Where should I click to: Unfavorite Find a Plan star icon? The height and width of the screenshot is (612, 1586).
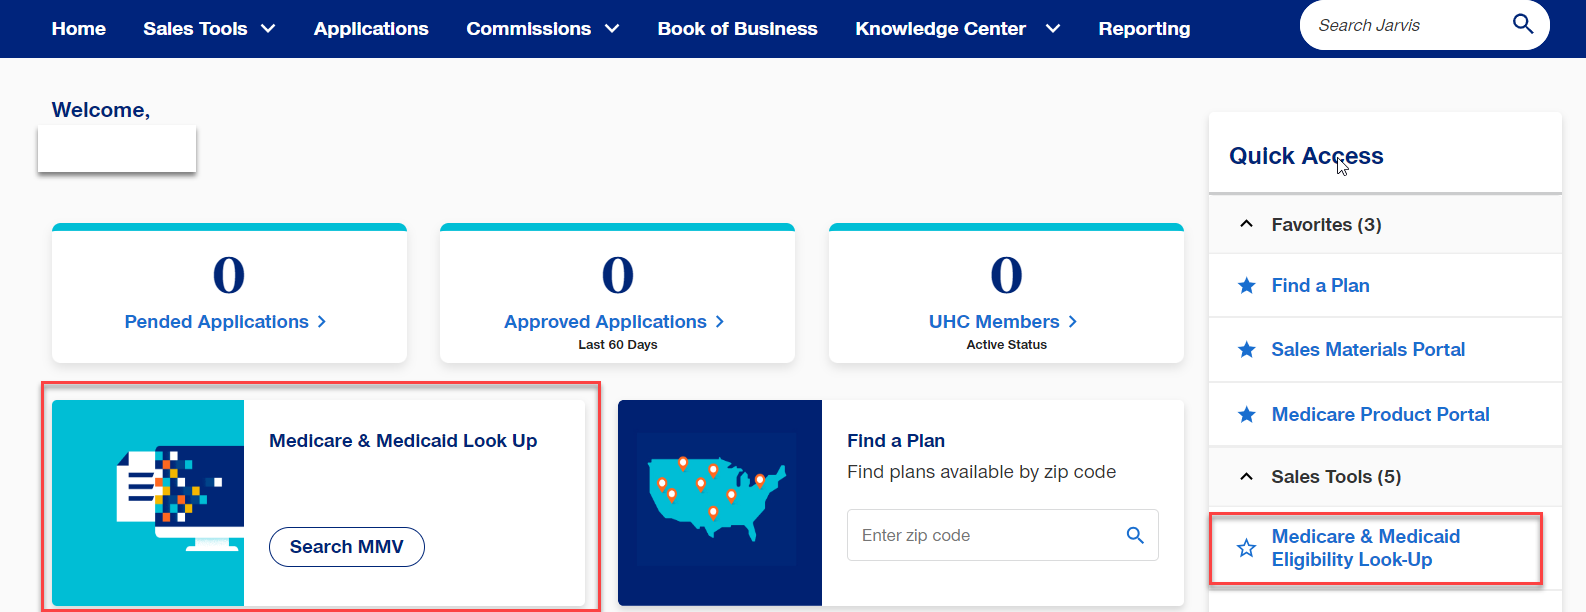coord(1247,286)
